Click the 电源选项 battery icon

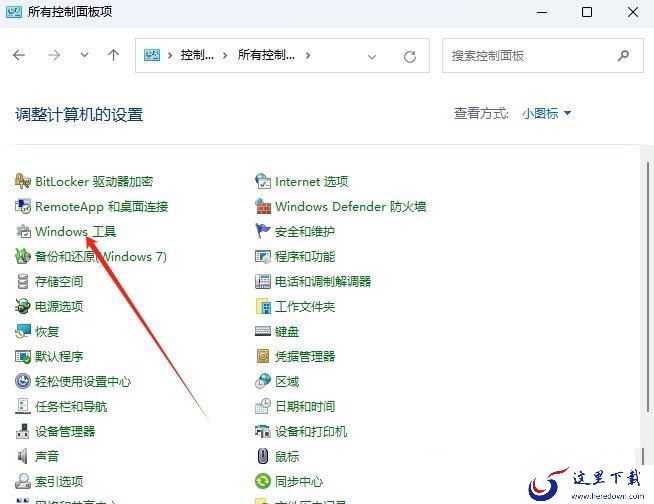pos(23,307)
